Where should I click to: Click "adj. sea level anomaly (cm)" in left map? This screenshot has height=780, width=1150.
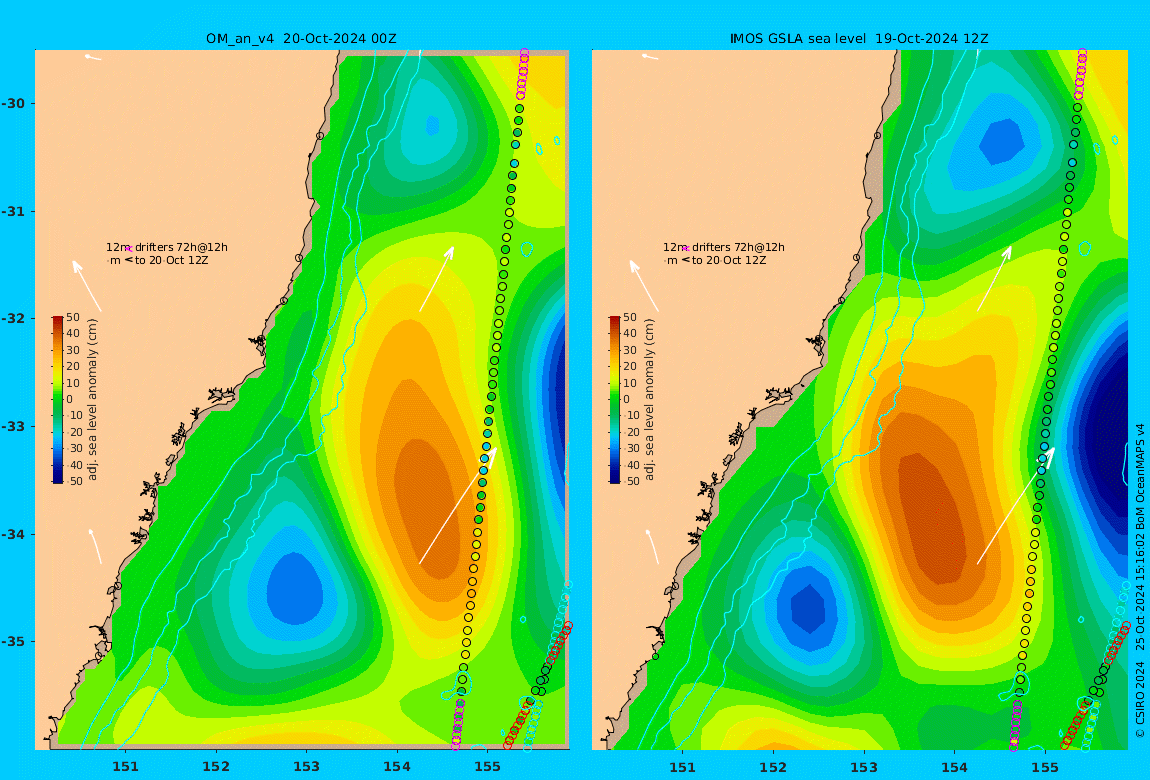click(x=92, y=400)
